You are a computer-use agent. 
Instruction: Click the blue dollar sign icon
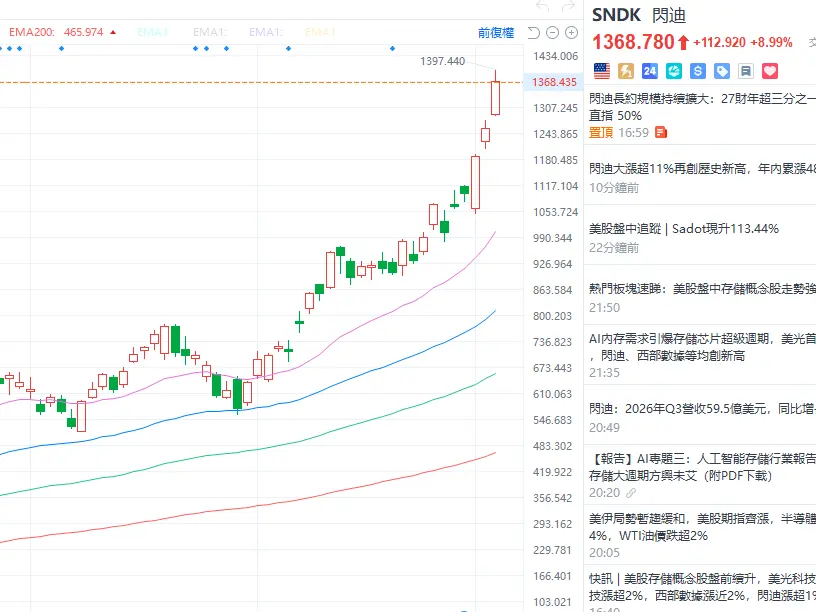coord(698,71)
